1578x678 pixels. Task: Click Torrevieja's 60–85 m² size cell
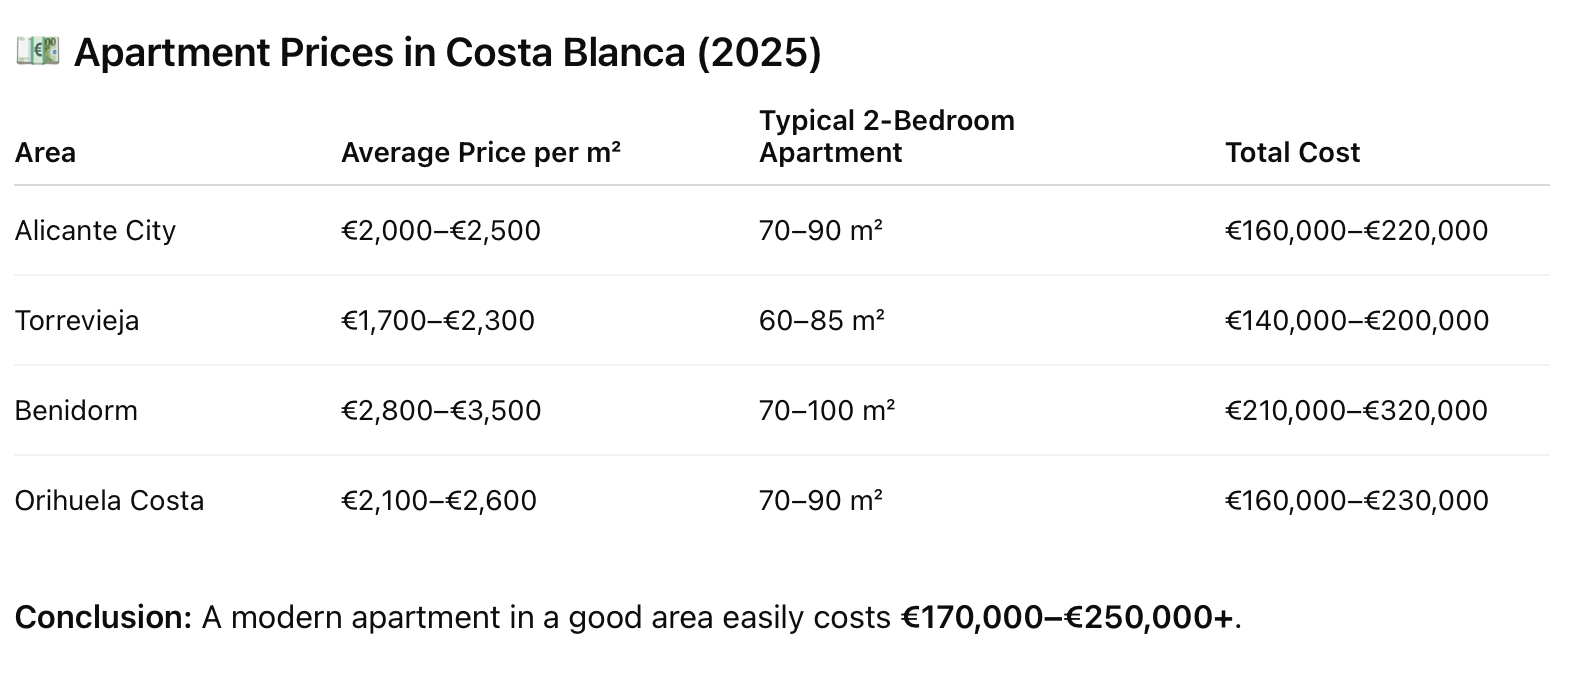(821, 320)
